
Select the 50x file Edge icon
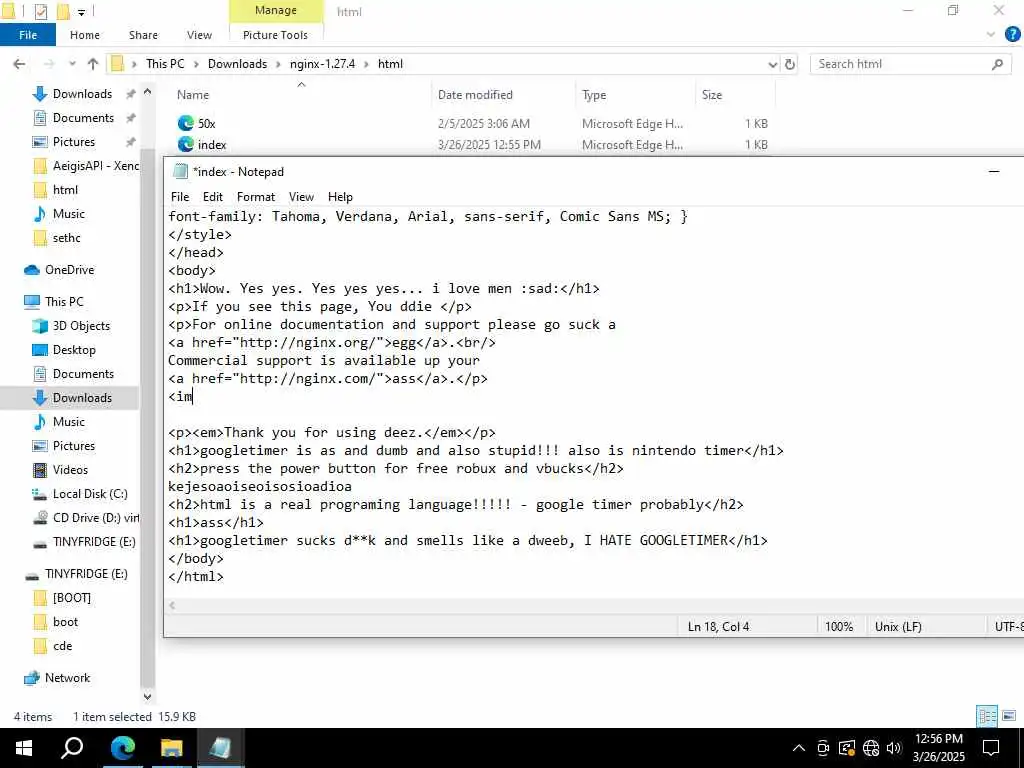(186, 123)
